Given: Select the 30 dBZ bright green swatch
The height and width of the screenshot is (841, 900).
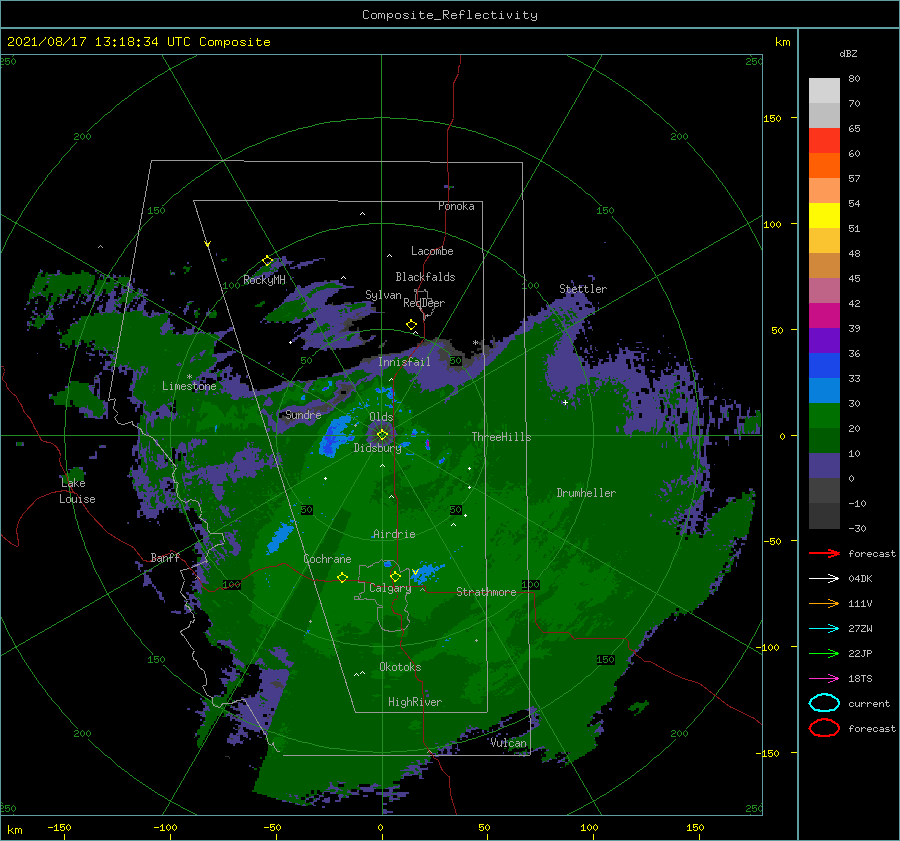Looking at the screenshot, I should tap(824, 416).
